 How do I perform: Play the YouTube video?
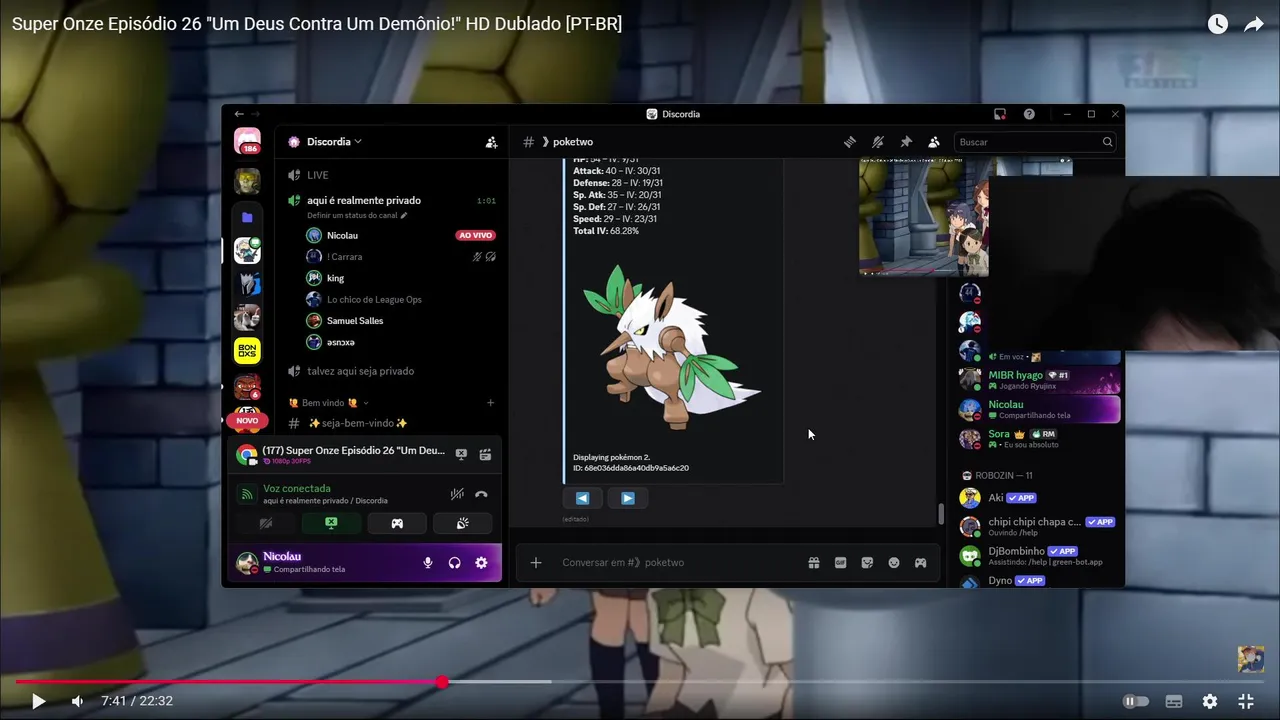point(38,701)
